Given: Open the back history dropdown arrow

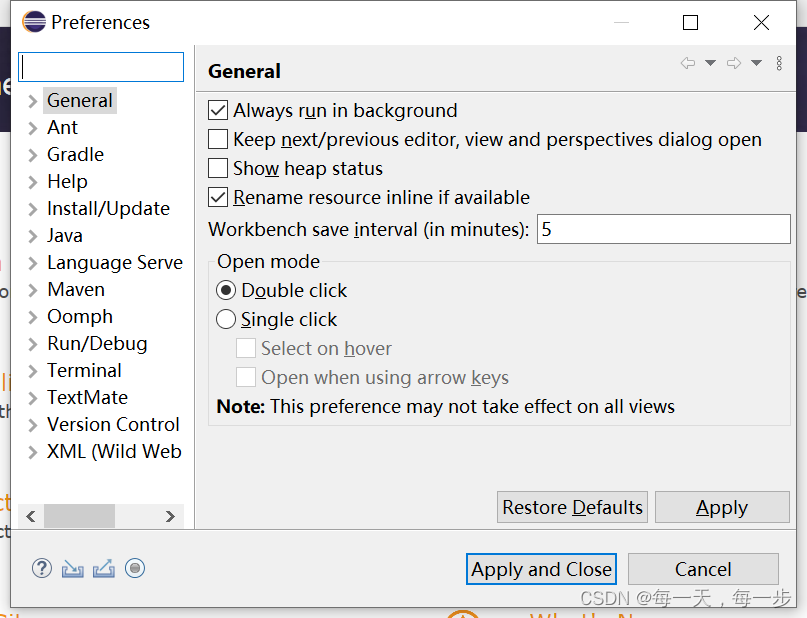Looking at the screenshot, I should [x=710, y=63].
